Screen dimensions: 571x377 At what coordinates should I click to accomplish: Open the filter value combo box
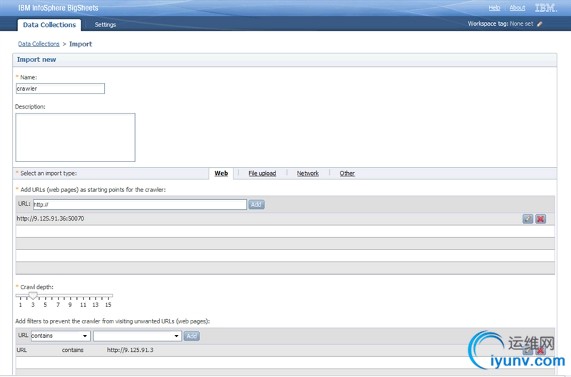click(137, 336)
